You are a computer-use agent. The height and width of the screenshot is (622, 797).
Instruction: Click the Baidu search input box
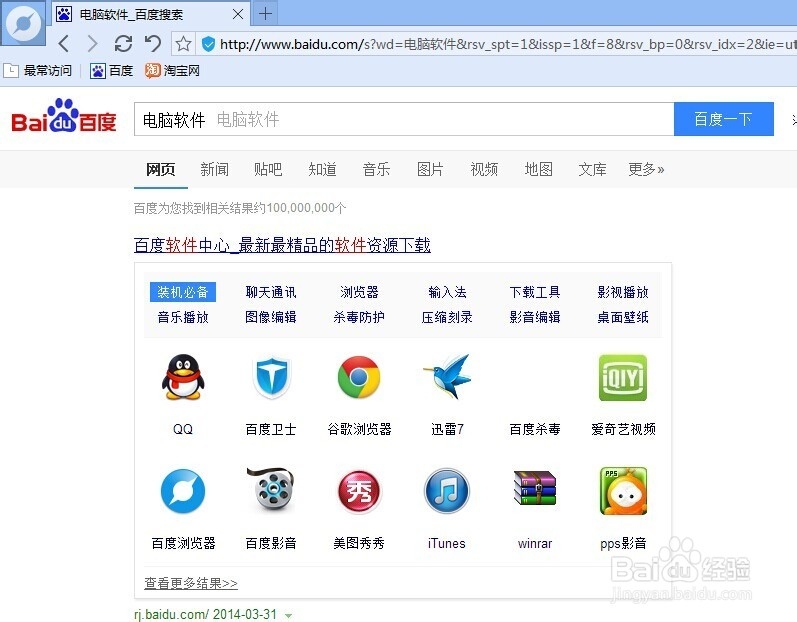pyautogui.click(x=404, y=119)
